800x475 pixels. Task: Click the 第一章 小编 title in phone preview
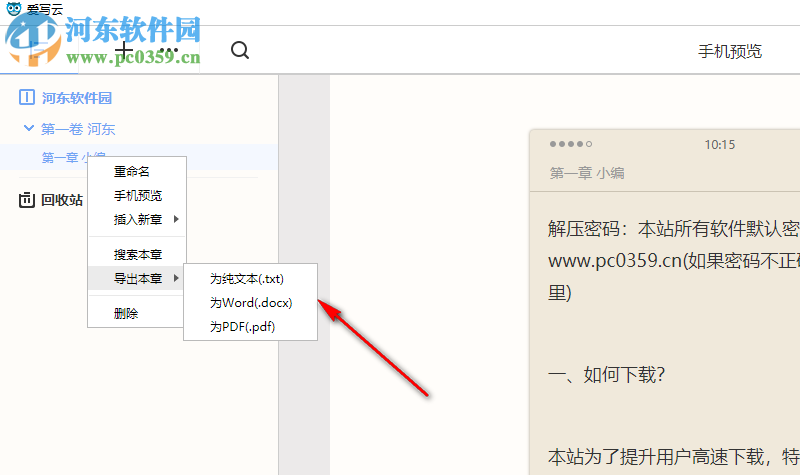pyautogui.click(x=587, y=173)
